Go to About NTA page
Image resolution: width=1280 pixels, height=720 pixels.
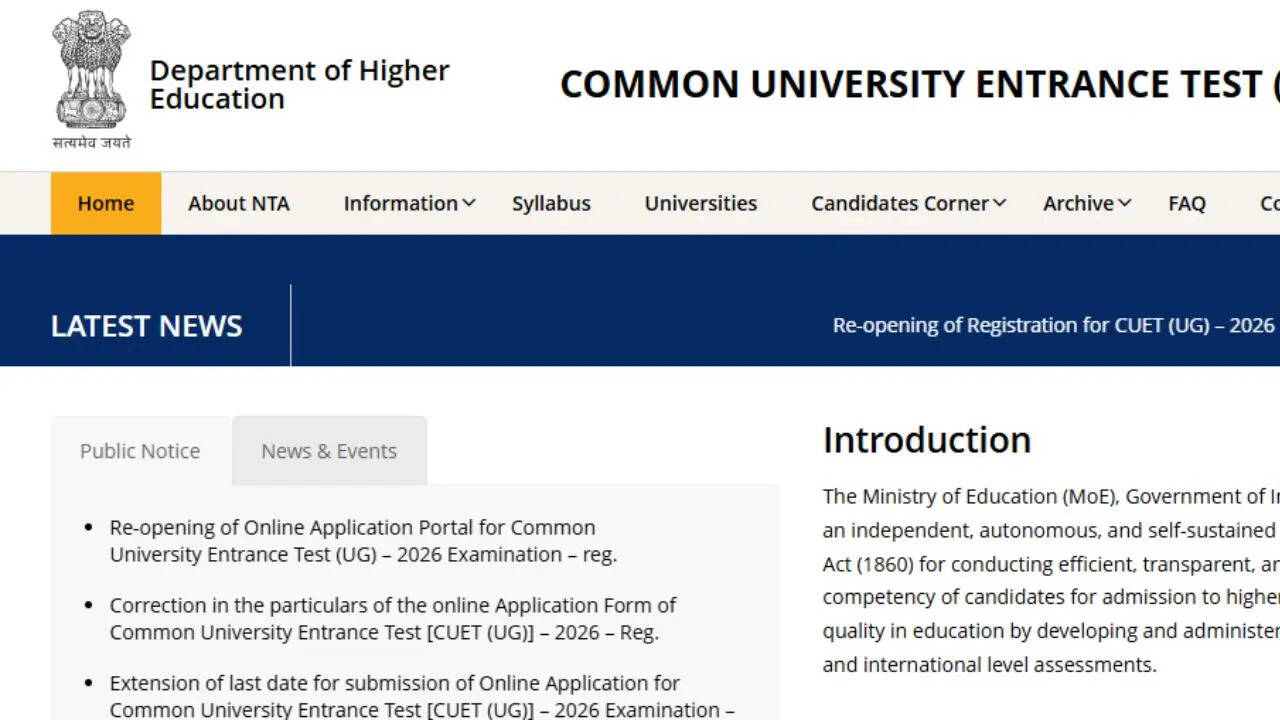coord(238,203)
